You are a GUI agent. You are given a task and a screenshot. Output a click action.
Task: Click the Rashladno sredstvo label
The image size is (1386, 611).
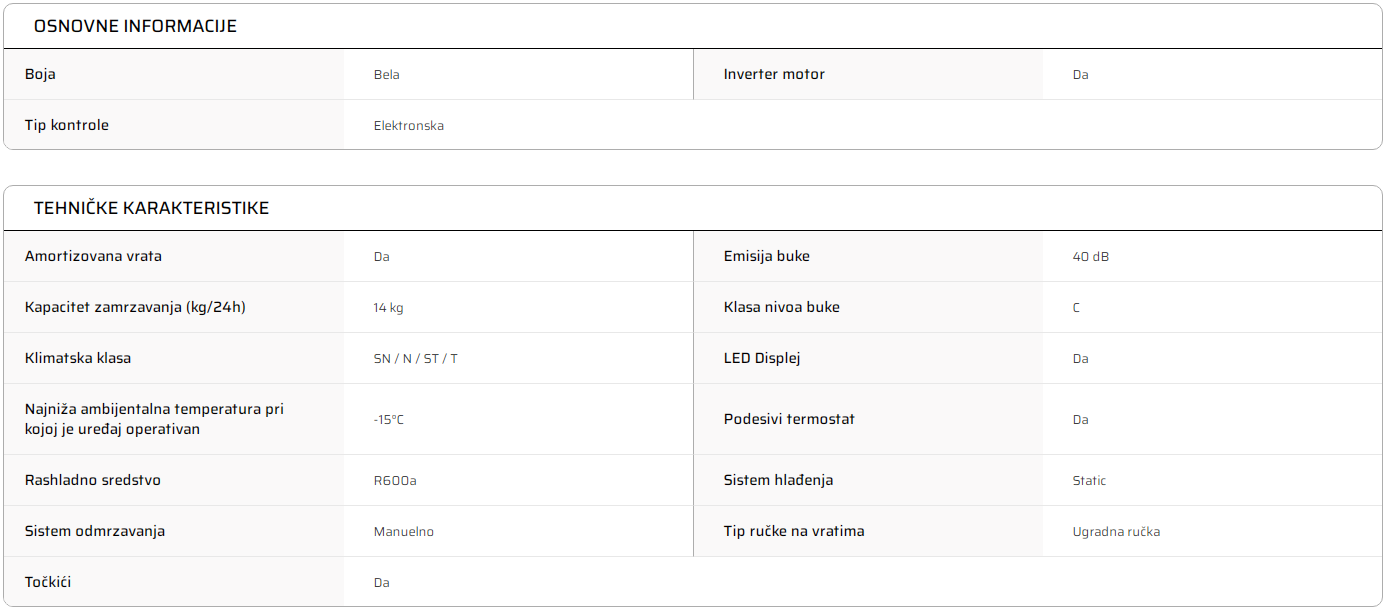pyautogui.click(x=93, y=480)
